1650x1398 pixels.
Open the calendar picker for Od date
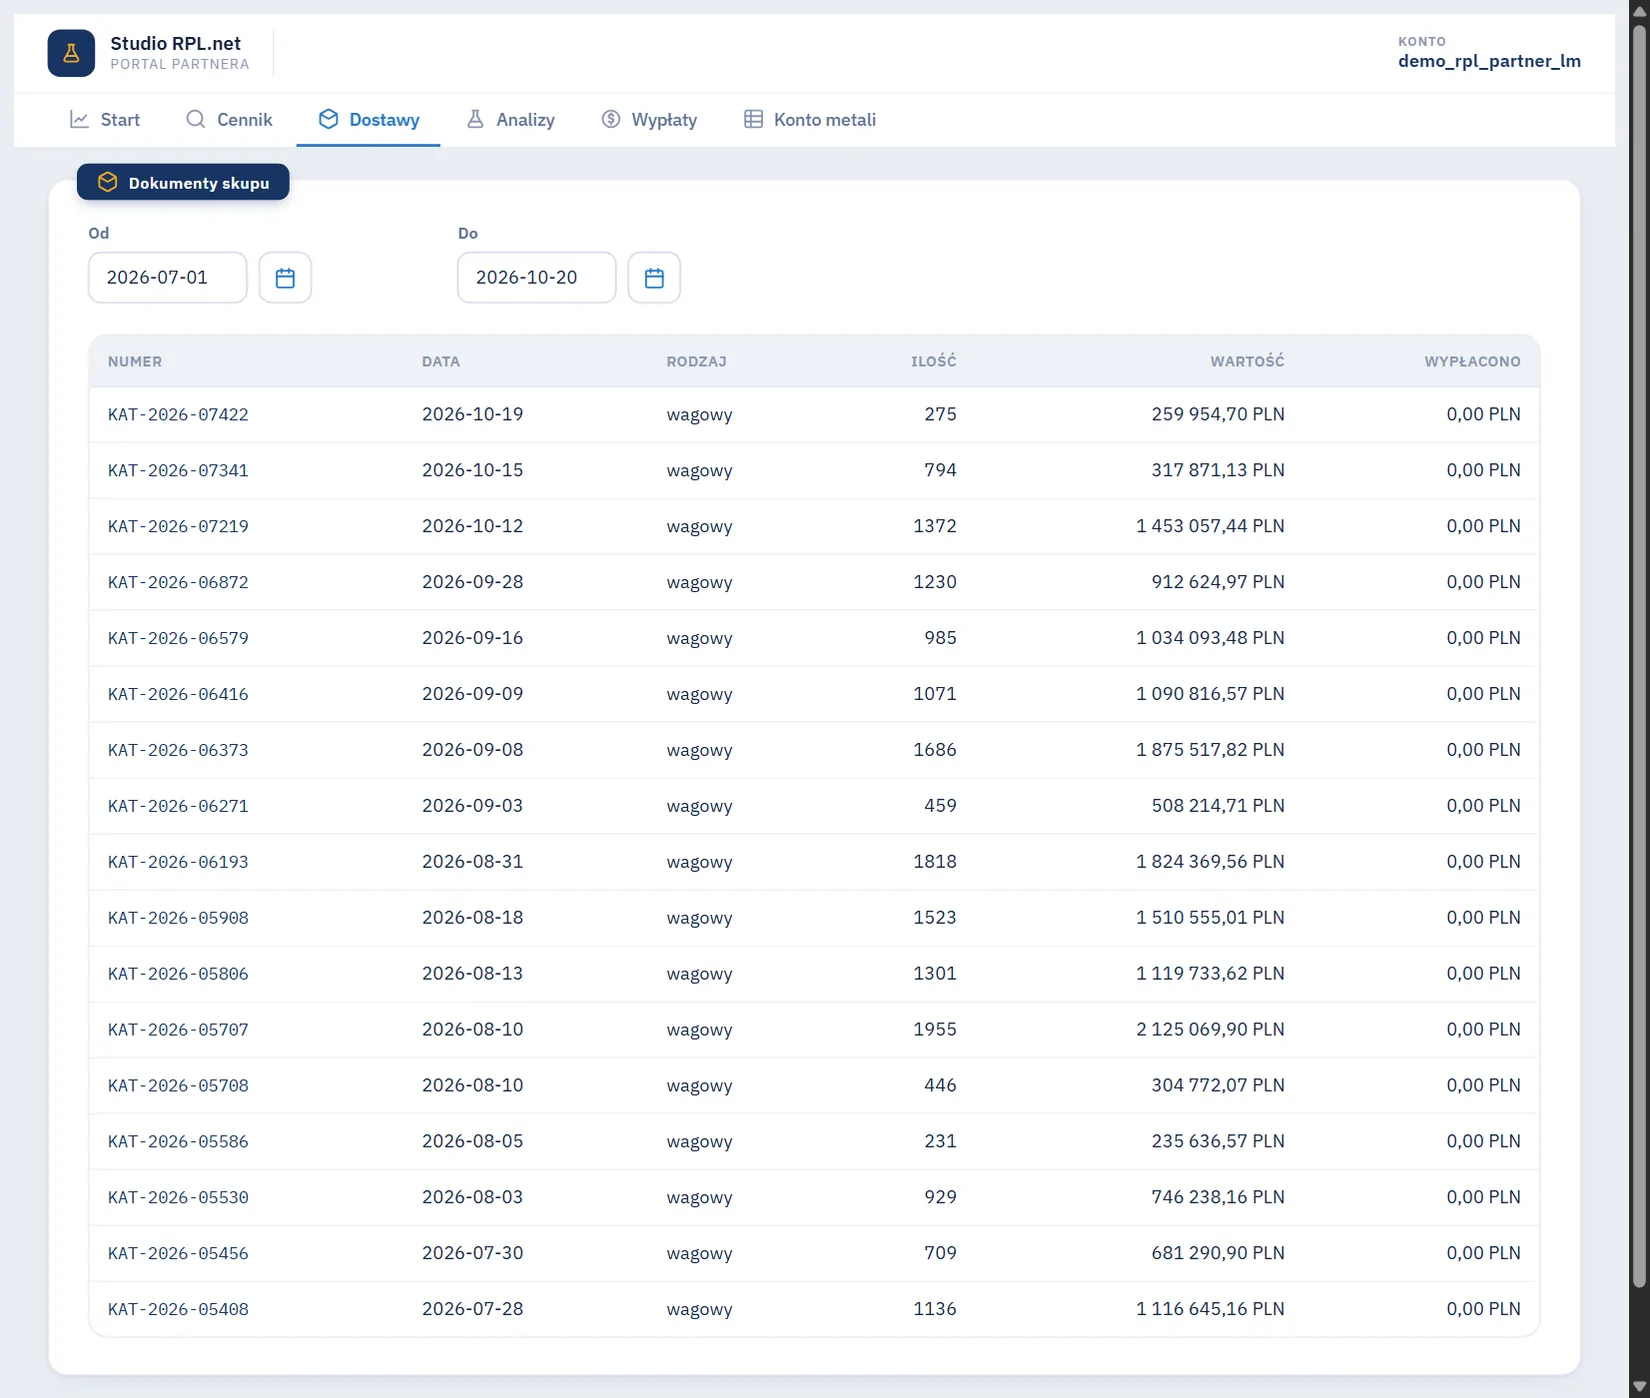click(x=285, y=277)
